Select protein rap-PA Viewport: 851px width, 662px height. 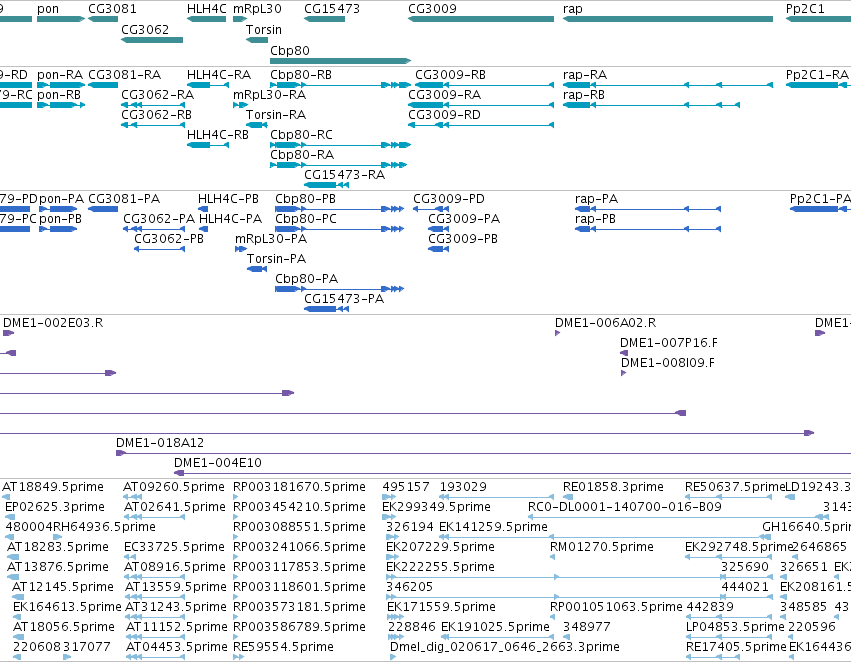(597, 199)
